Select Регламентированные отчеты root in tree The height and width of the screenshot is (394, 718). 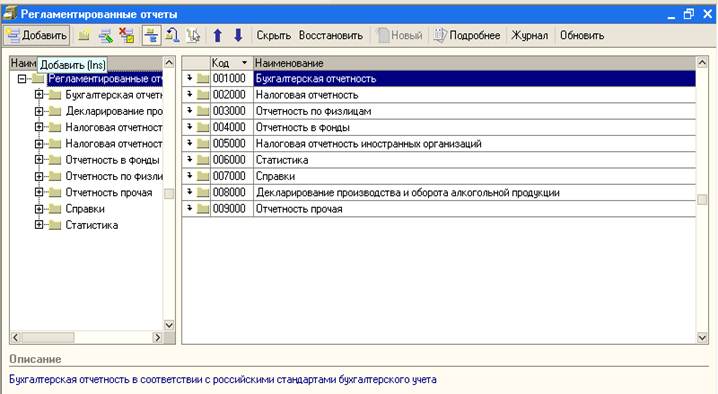tap(105, 79)
